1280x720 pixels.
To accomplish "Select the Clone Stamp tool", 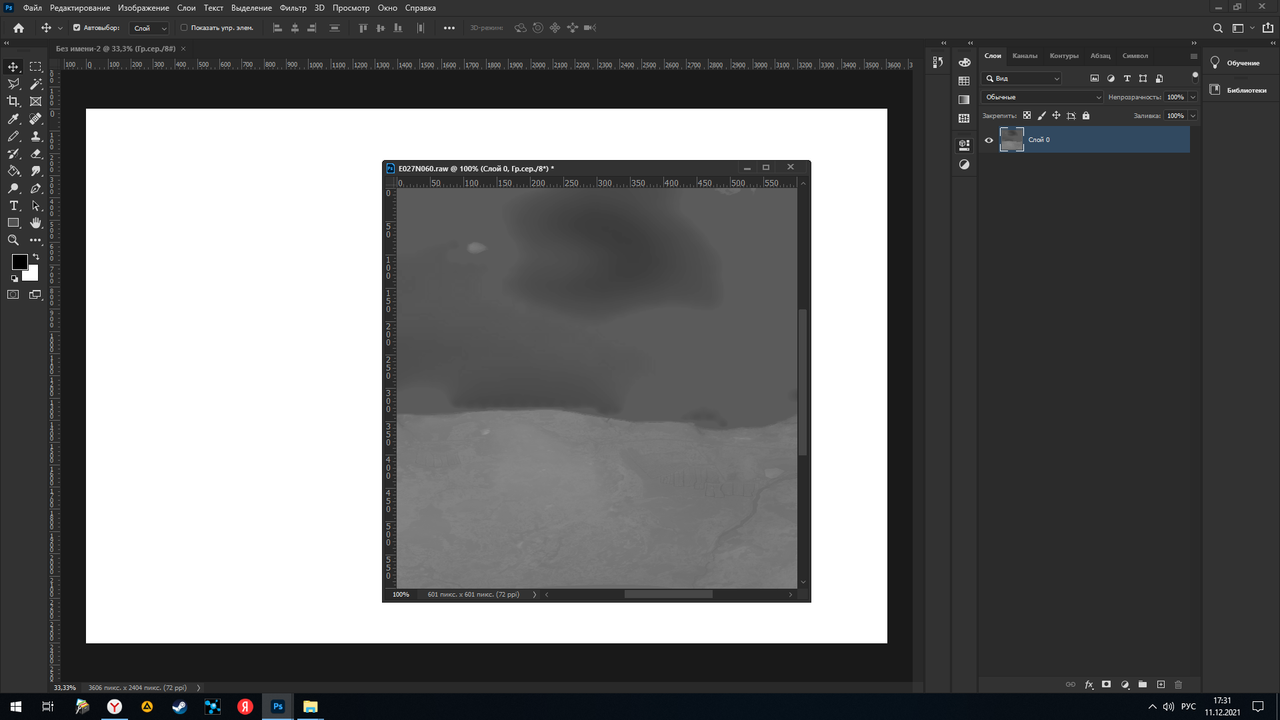I will [36, 136].
